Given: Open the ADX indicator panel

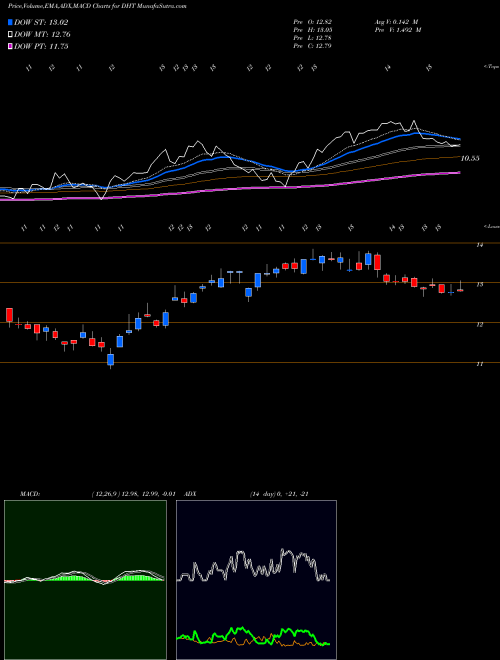Looking at the screenshot, I should 256,580.
